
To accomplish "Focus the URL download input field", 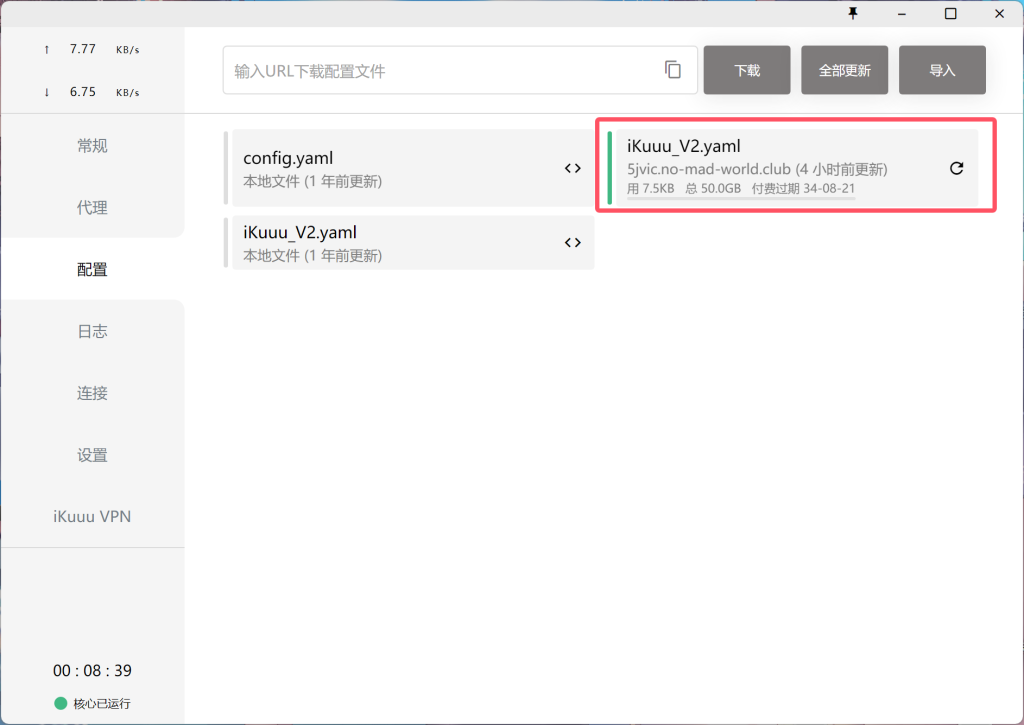I will tap(440, 71).
